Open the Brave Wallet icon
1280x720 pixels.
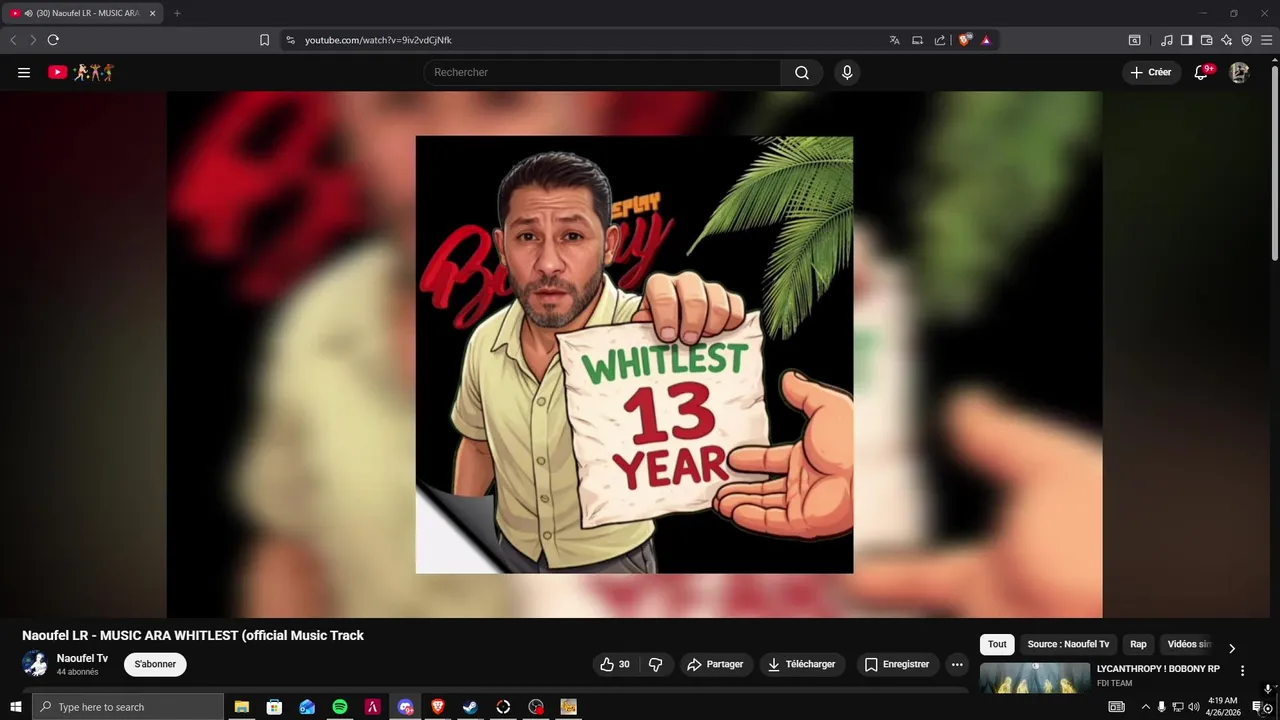(1206, 40)
